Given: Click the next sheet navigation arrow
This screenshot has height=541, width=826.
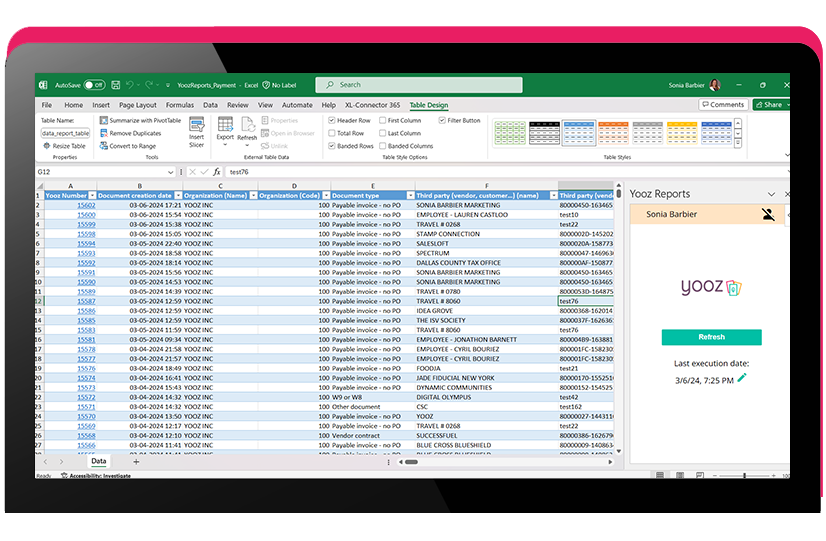Looking at the screenshot, I should tap(62, 462).
